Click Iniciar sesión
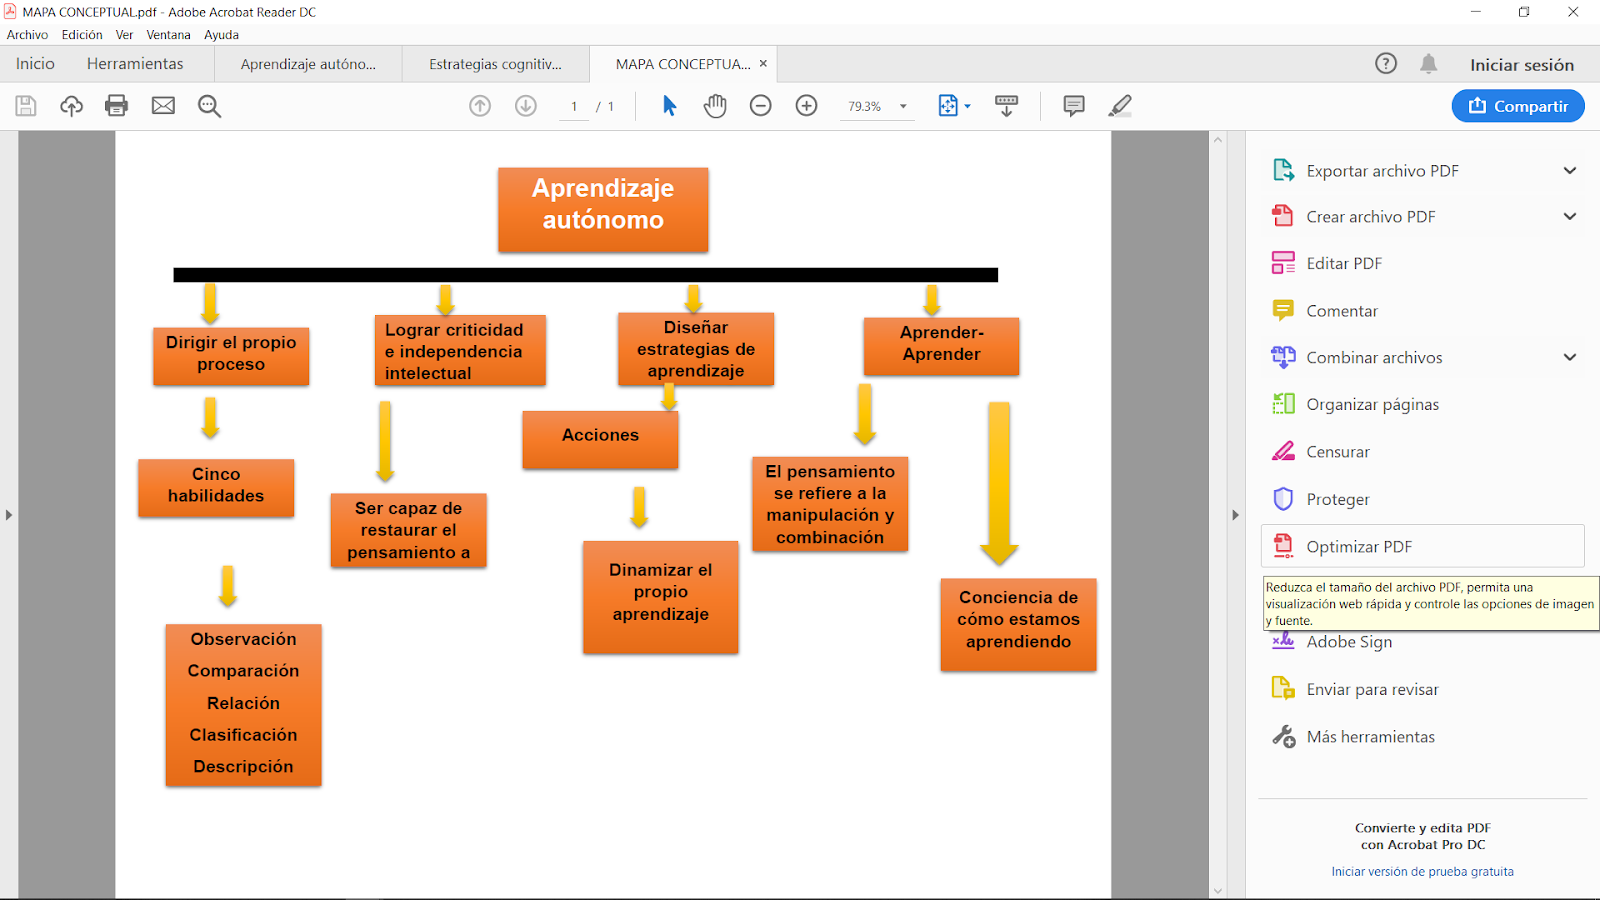 [x=1521, y=63]
